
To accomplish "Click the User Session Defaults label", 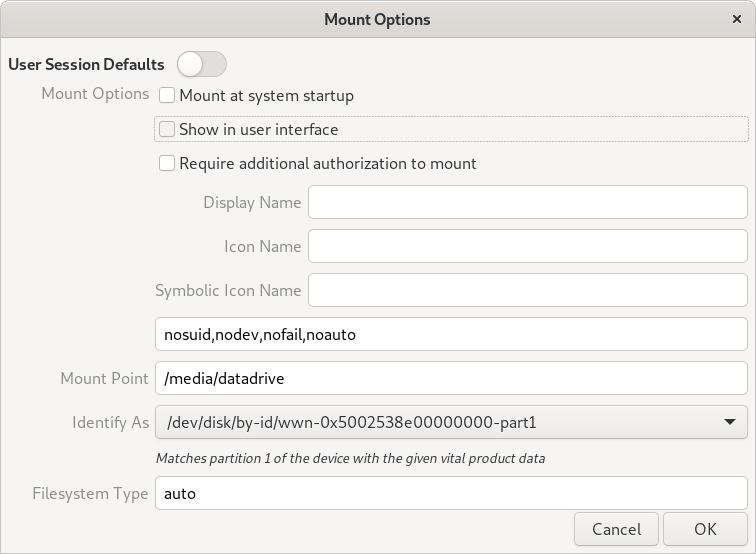I will coord(86,64).
